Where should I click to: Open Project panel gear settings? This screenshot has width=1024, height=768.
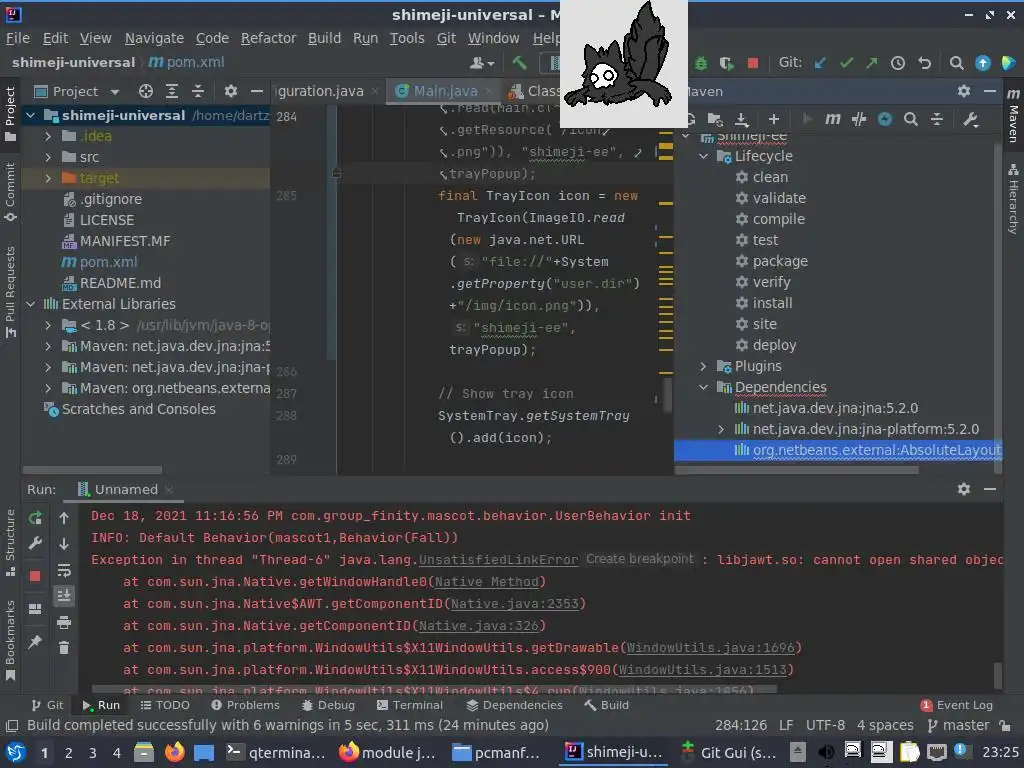(x=231, y=91)
